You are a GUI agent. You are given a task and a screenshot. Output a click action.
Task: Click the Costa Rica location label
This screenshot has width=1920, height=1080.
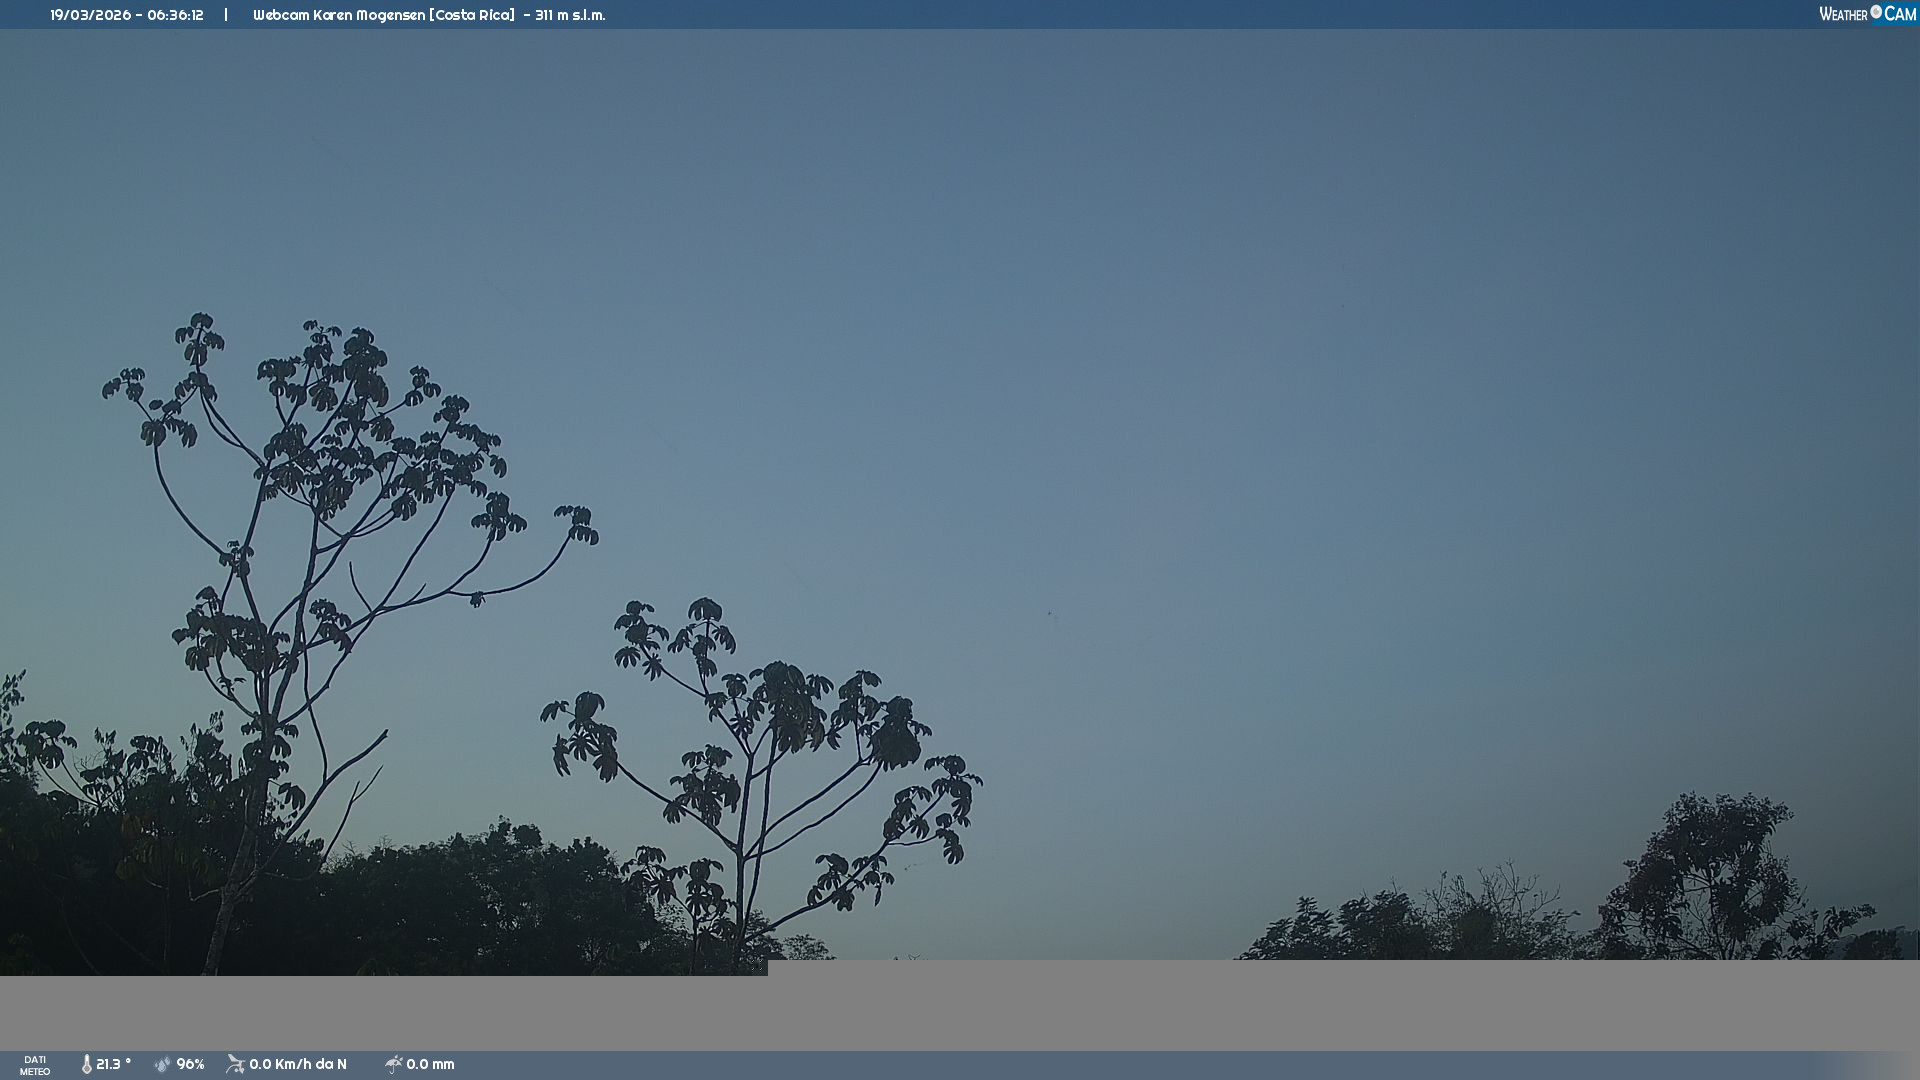[472, 15]
